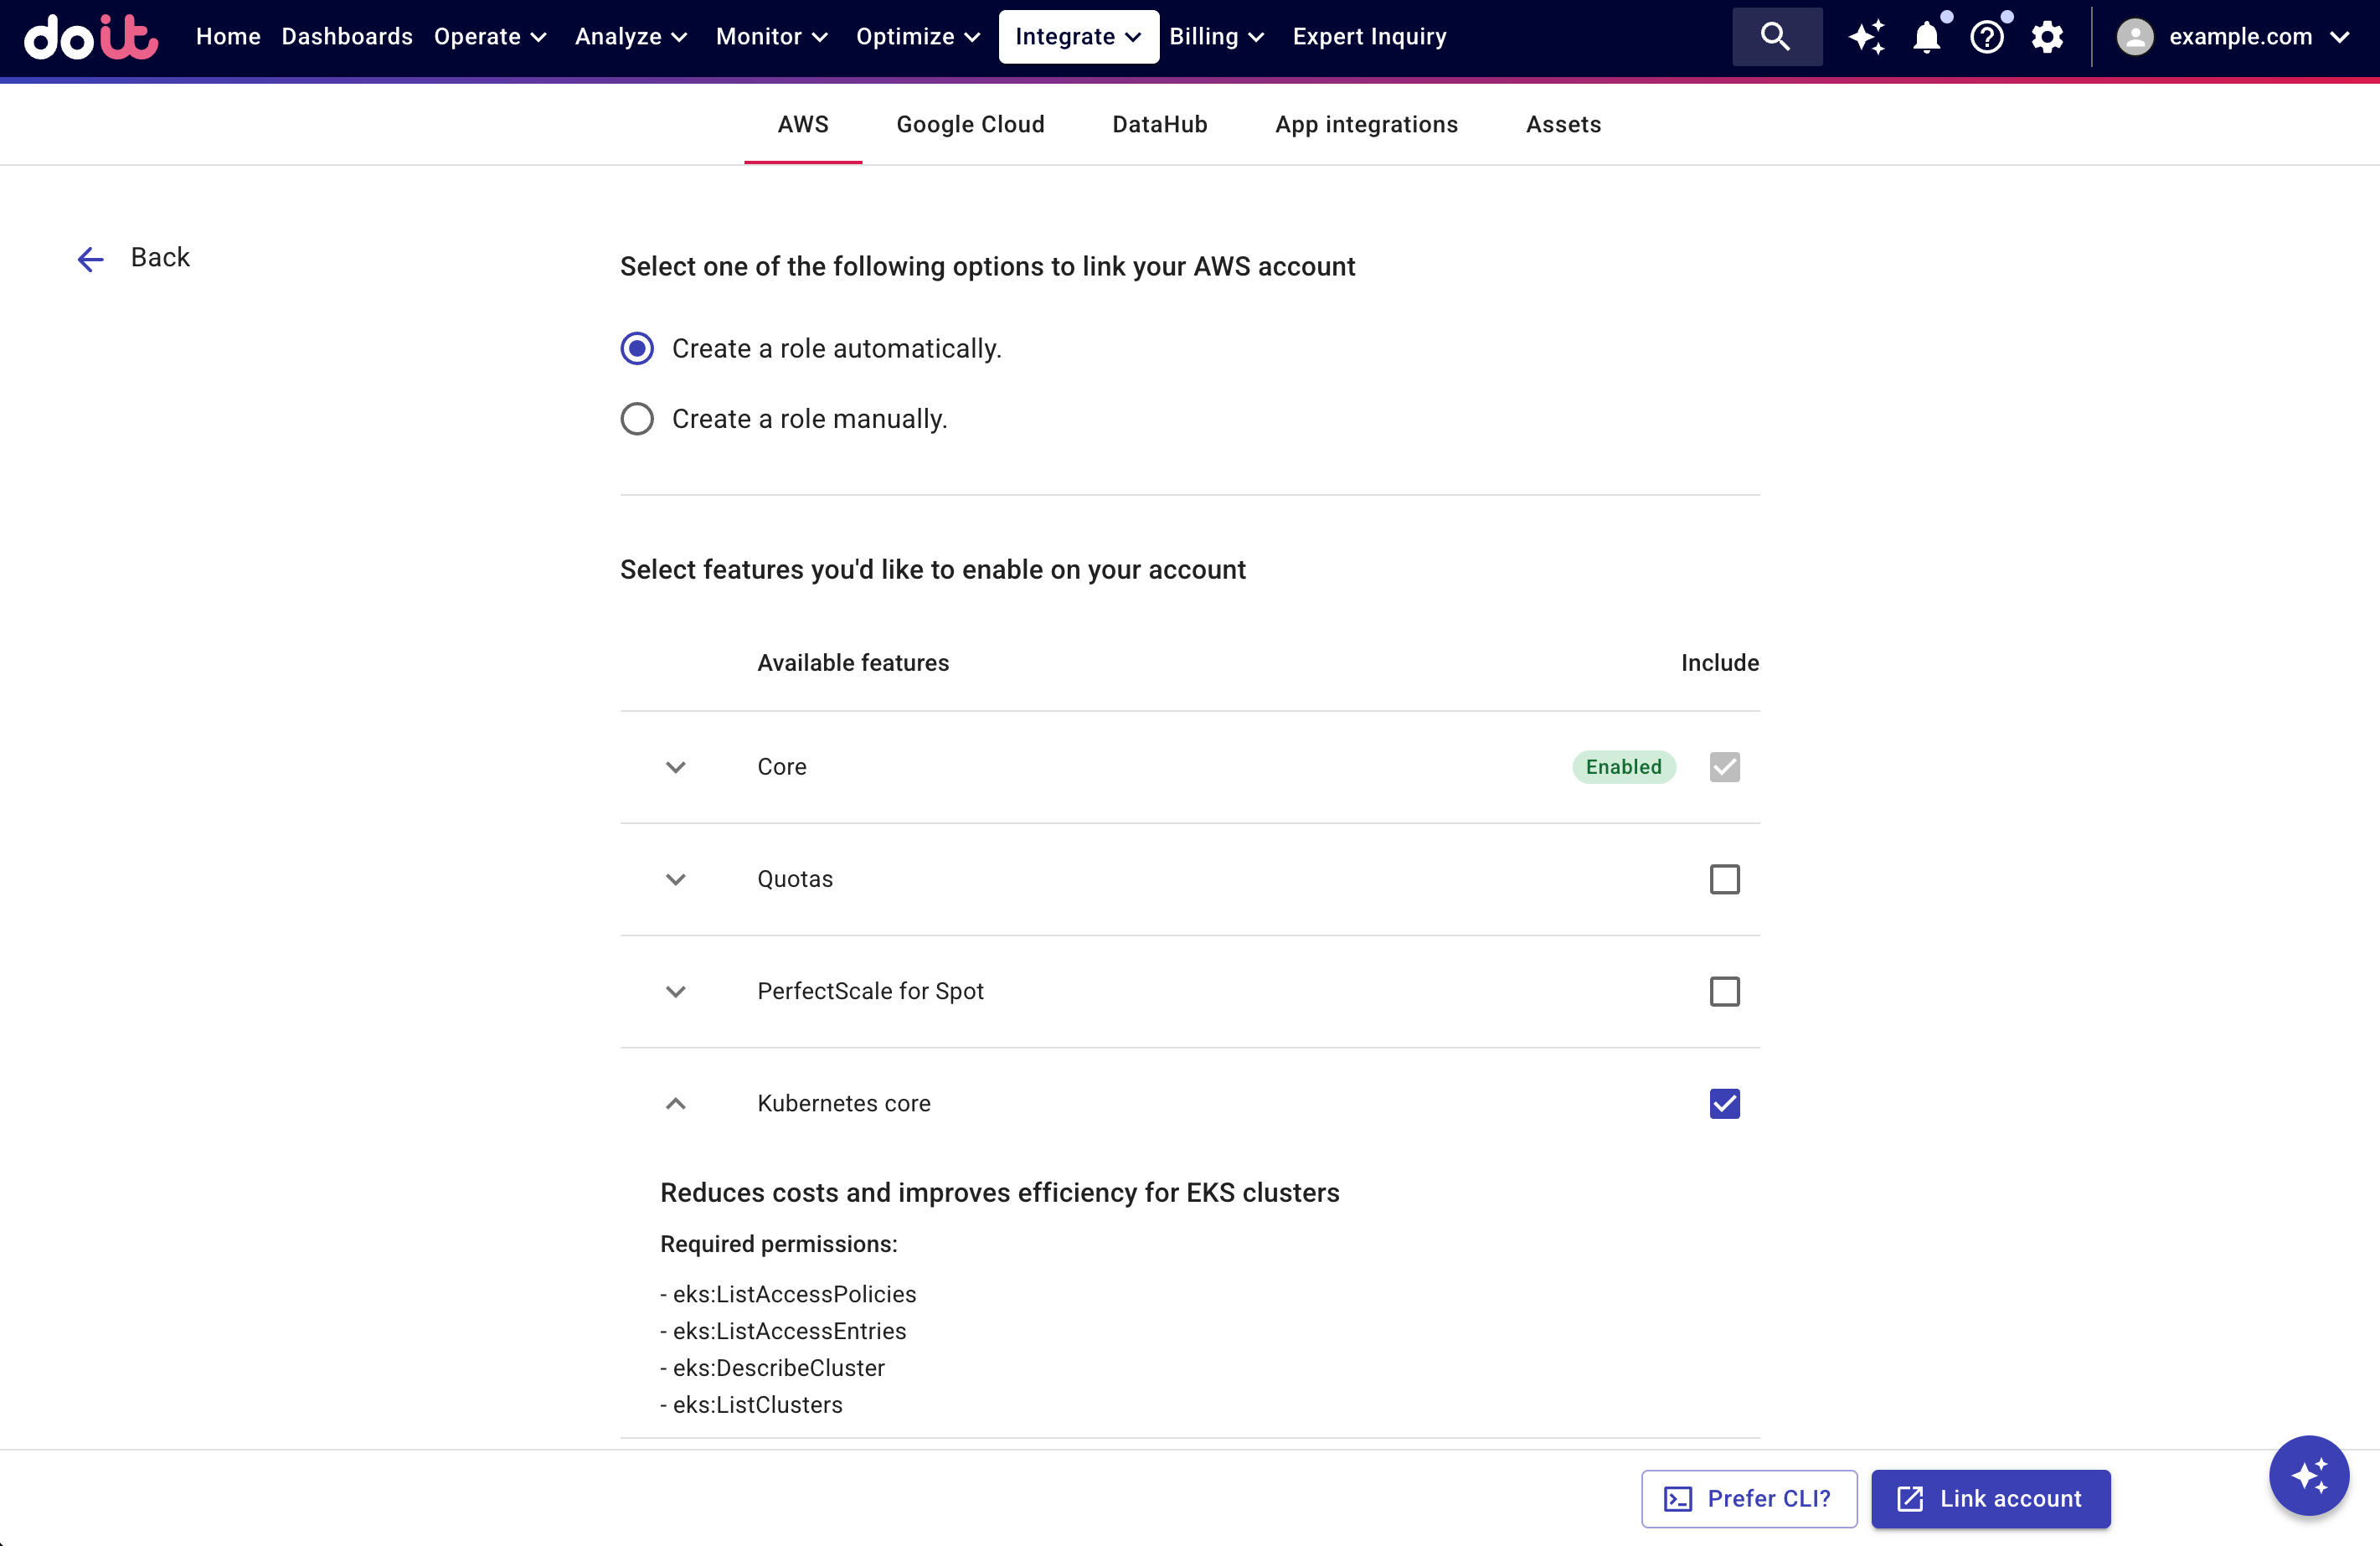The image size is (2380, 1546).
Task: Open the Optimize dropdown menu
Action: coord(917,37)
